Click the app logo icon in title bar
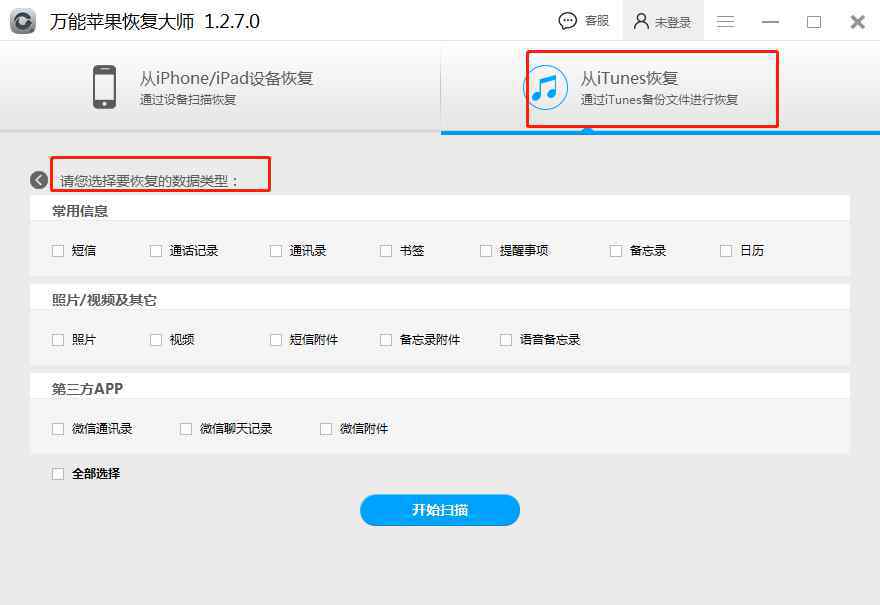 tap(22, 21)
